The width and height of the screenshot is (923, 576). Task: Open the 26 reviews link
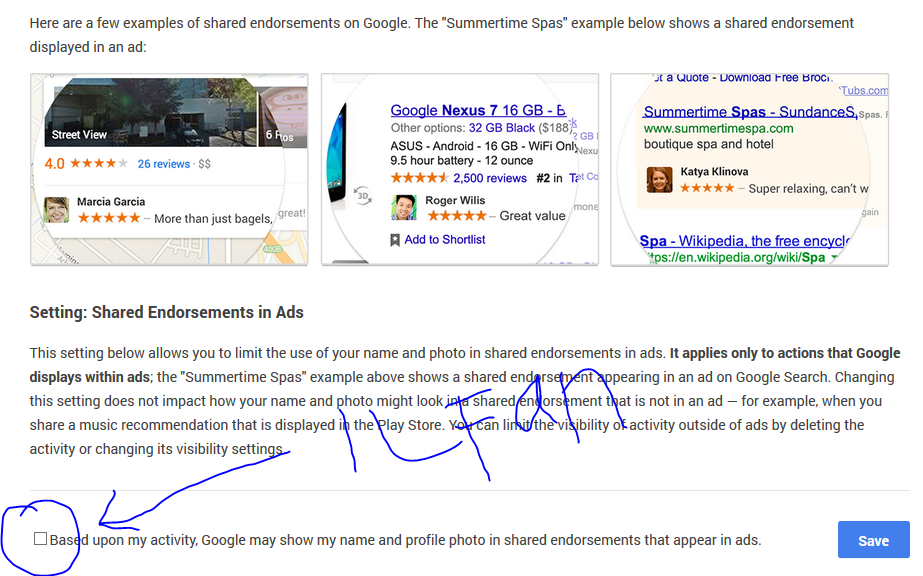164,164
